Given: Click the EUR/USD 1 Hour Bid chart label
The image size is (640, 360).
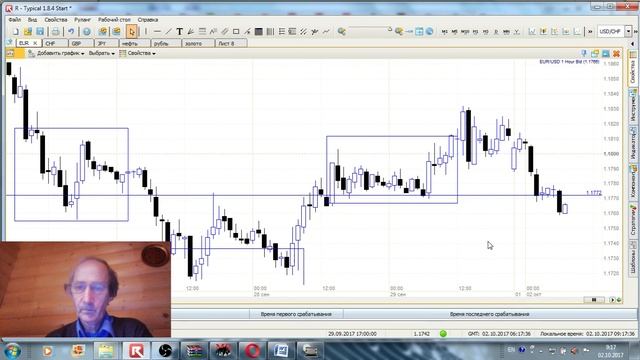Looking at the screenshot, I should click(x=569, y=62).
